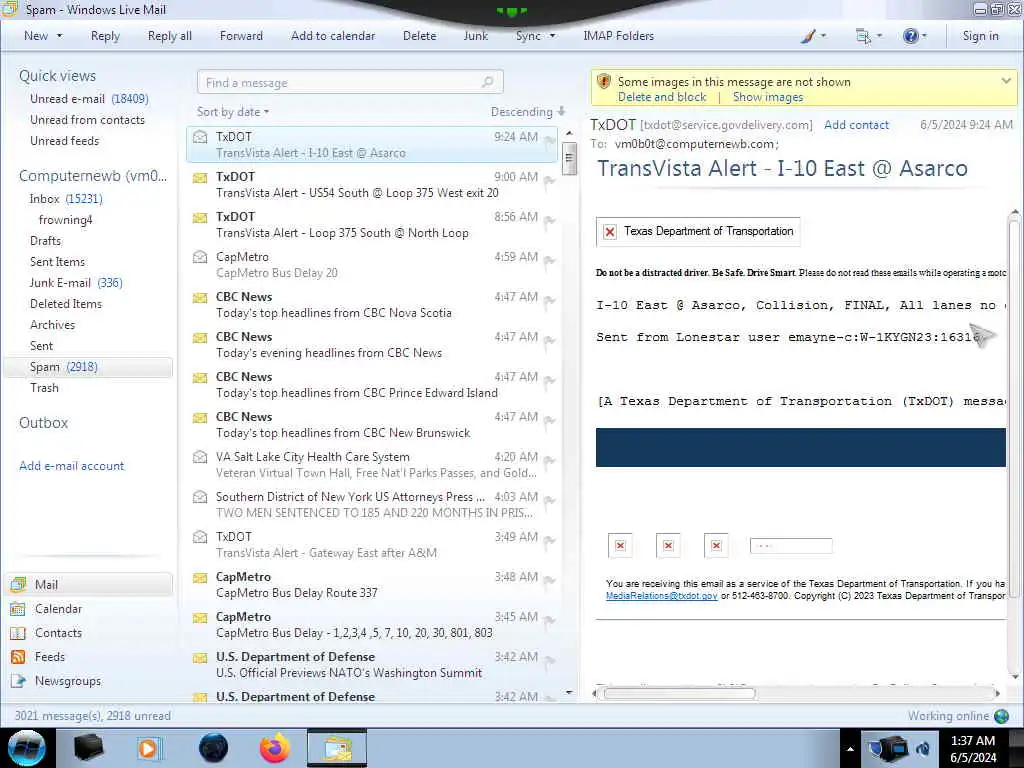Collapse the images warning bar chevron
This screenshot has height=768, width=1024.
1006,81
